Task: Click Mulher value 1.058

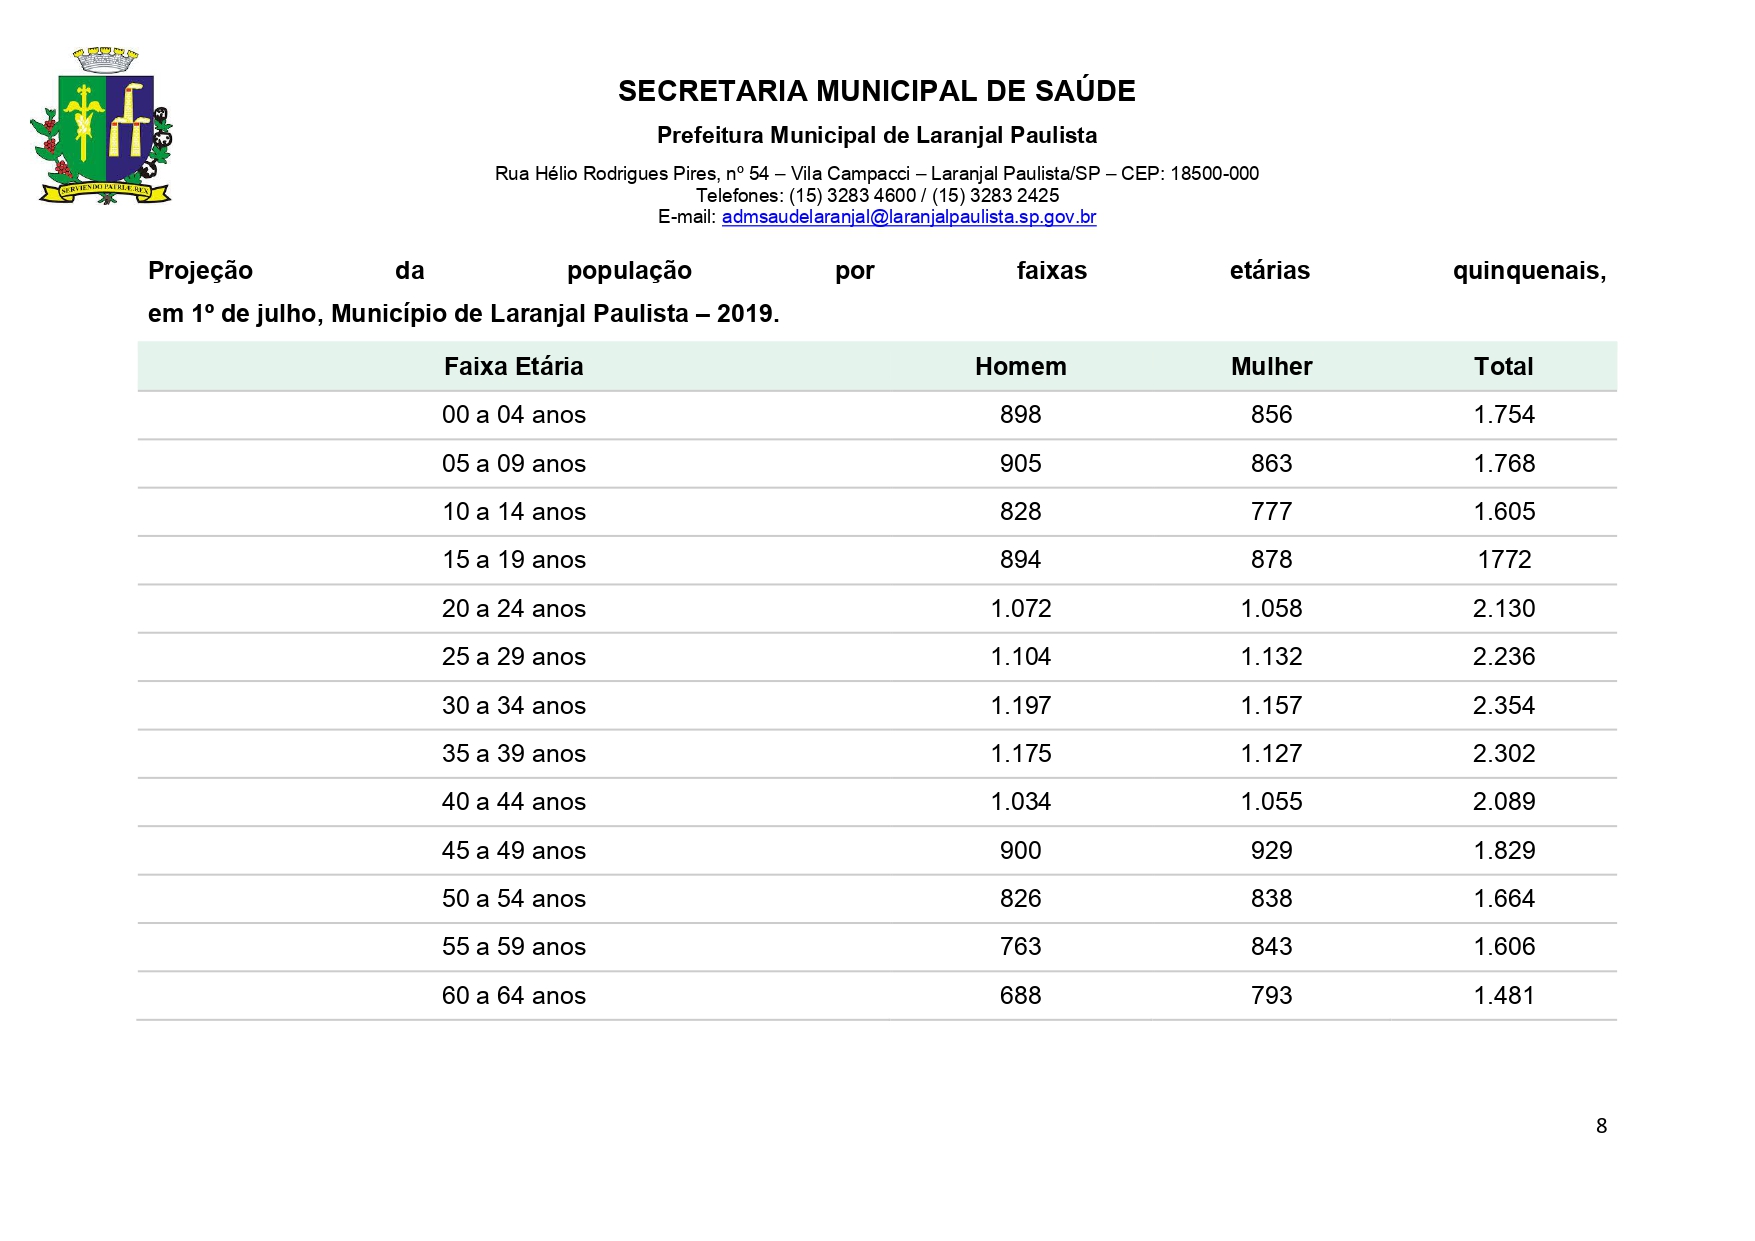Action: point(1272,609)
